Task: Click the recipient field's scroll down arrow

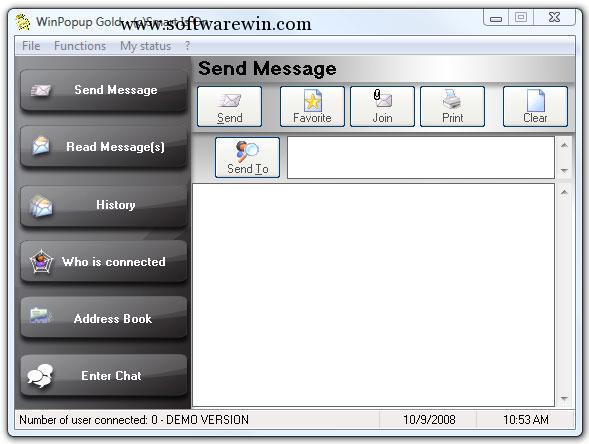Action: tap(564, 171)
